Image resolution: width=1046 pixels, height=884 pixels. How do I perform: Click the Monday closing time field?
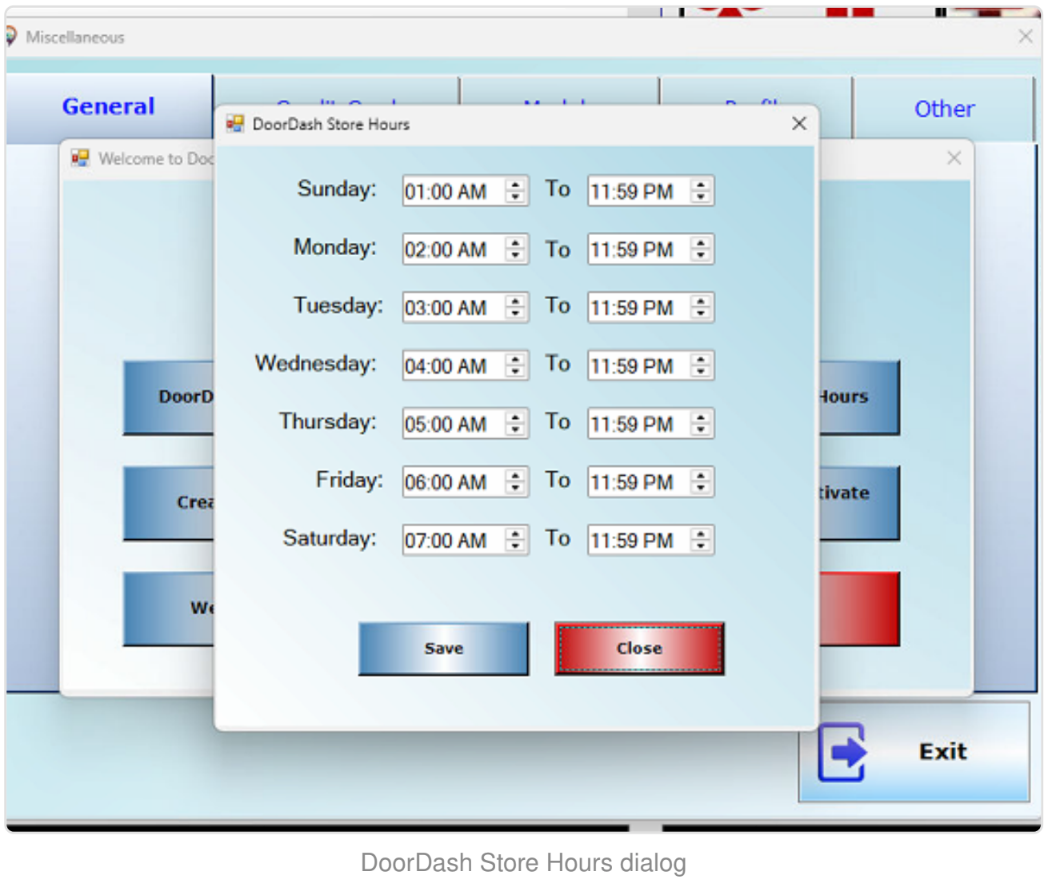pyautogui.click(x=650, y=249)
